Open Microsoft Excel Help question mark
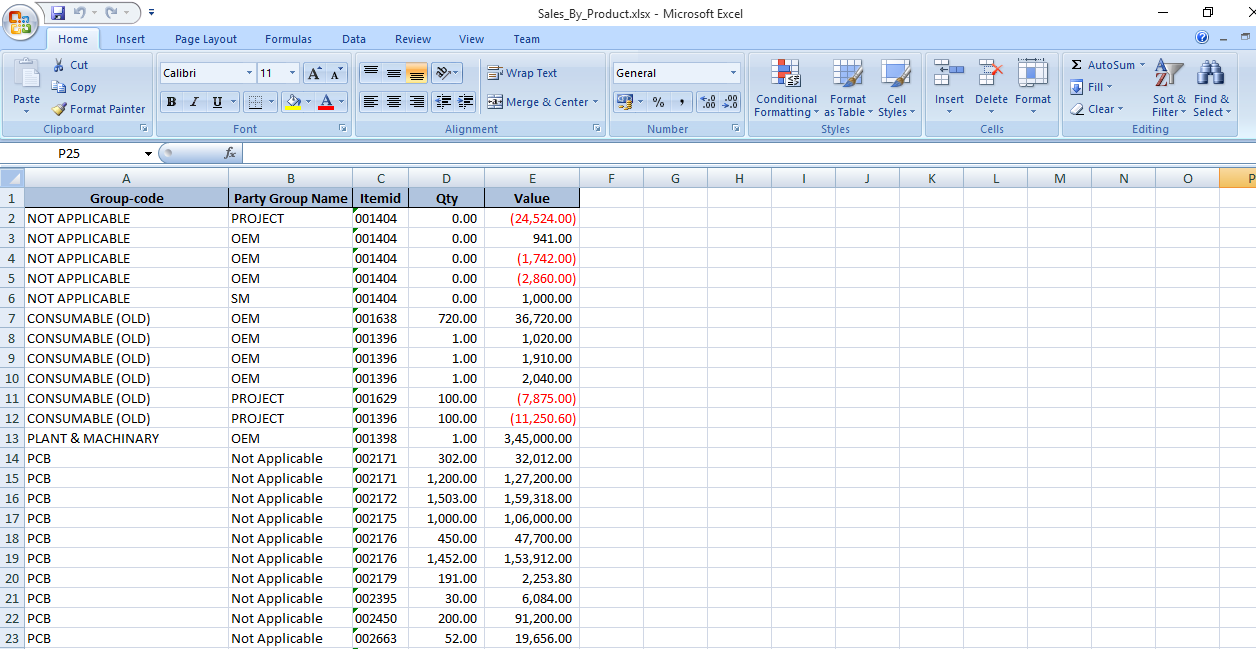 point(1202,38)
